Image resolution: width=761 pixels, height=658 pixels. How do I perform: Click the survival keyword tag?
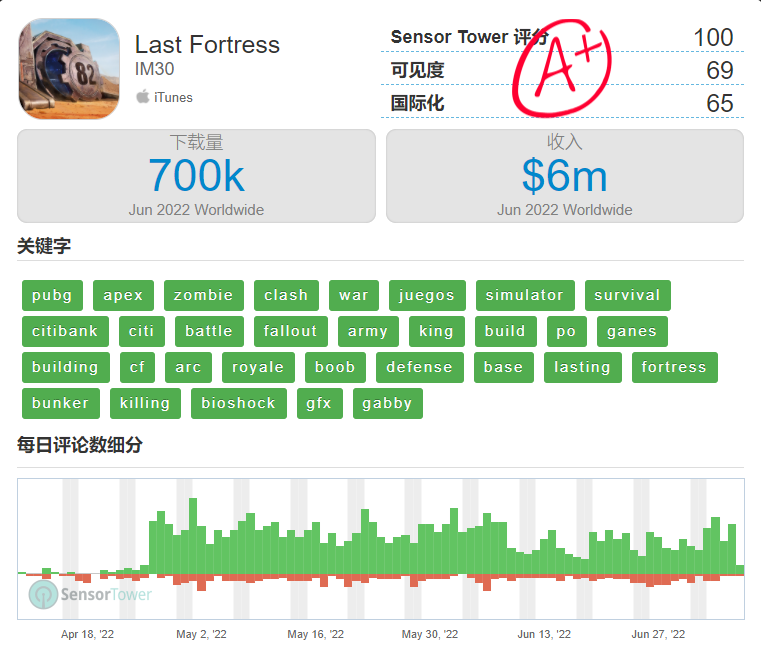click(628, 295)
